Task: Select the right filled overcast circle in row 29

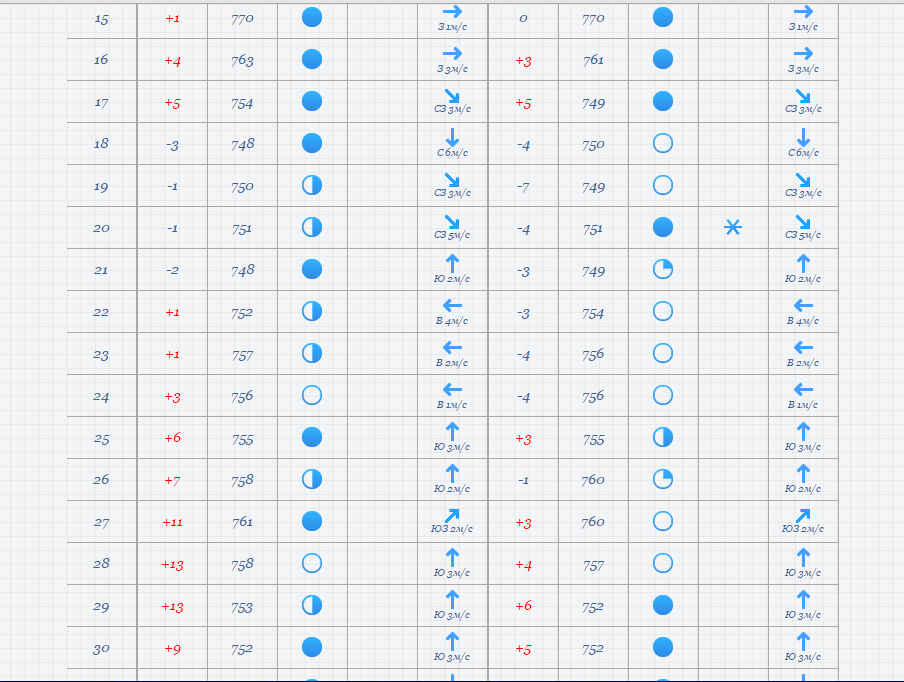Action: [662, 605]
